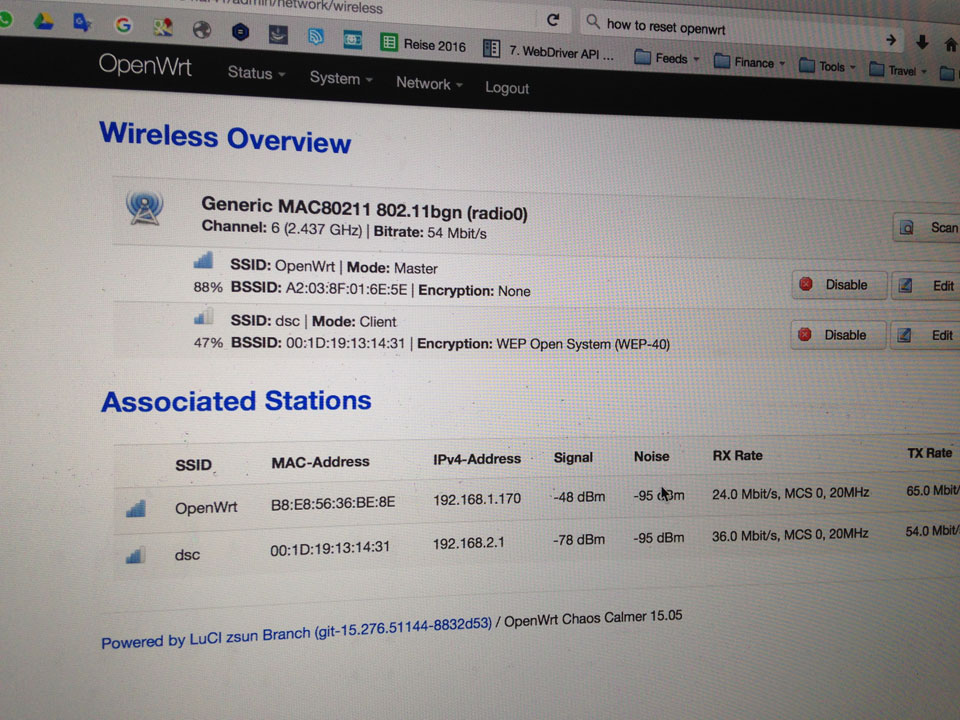Open the Reise 2016 bookmark
The height and width of the screenshot is (720, 960).
tap(424, 45)
